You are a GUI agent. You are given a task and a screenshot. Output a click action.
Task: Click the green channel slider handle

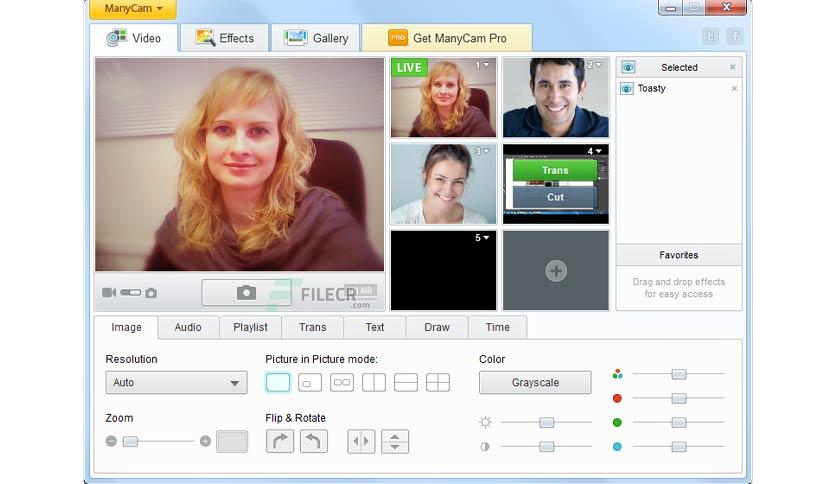click(x=679, y=423)
